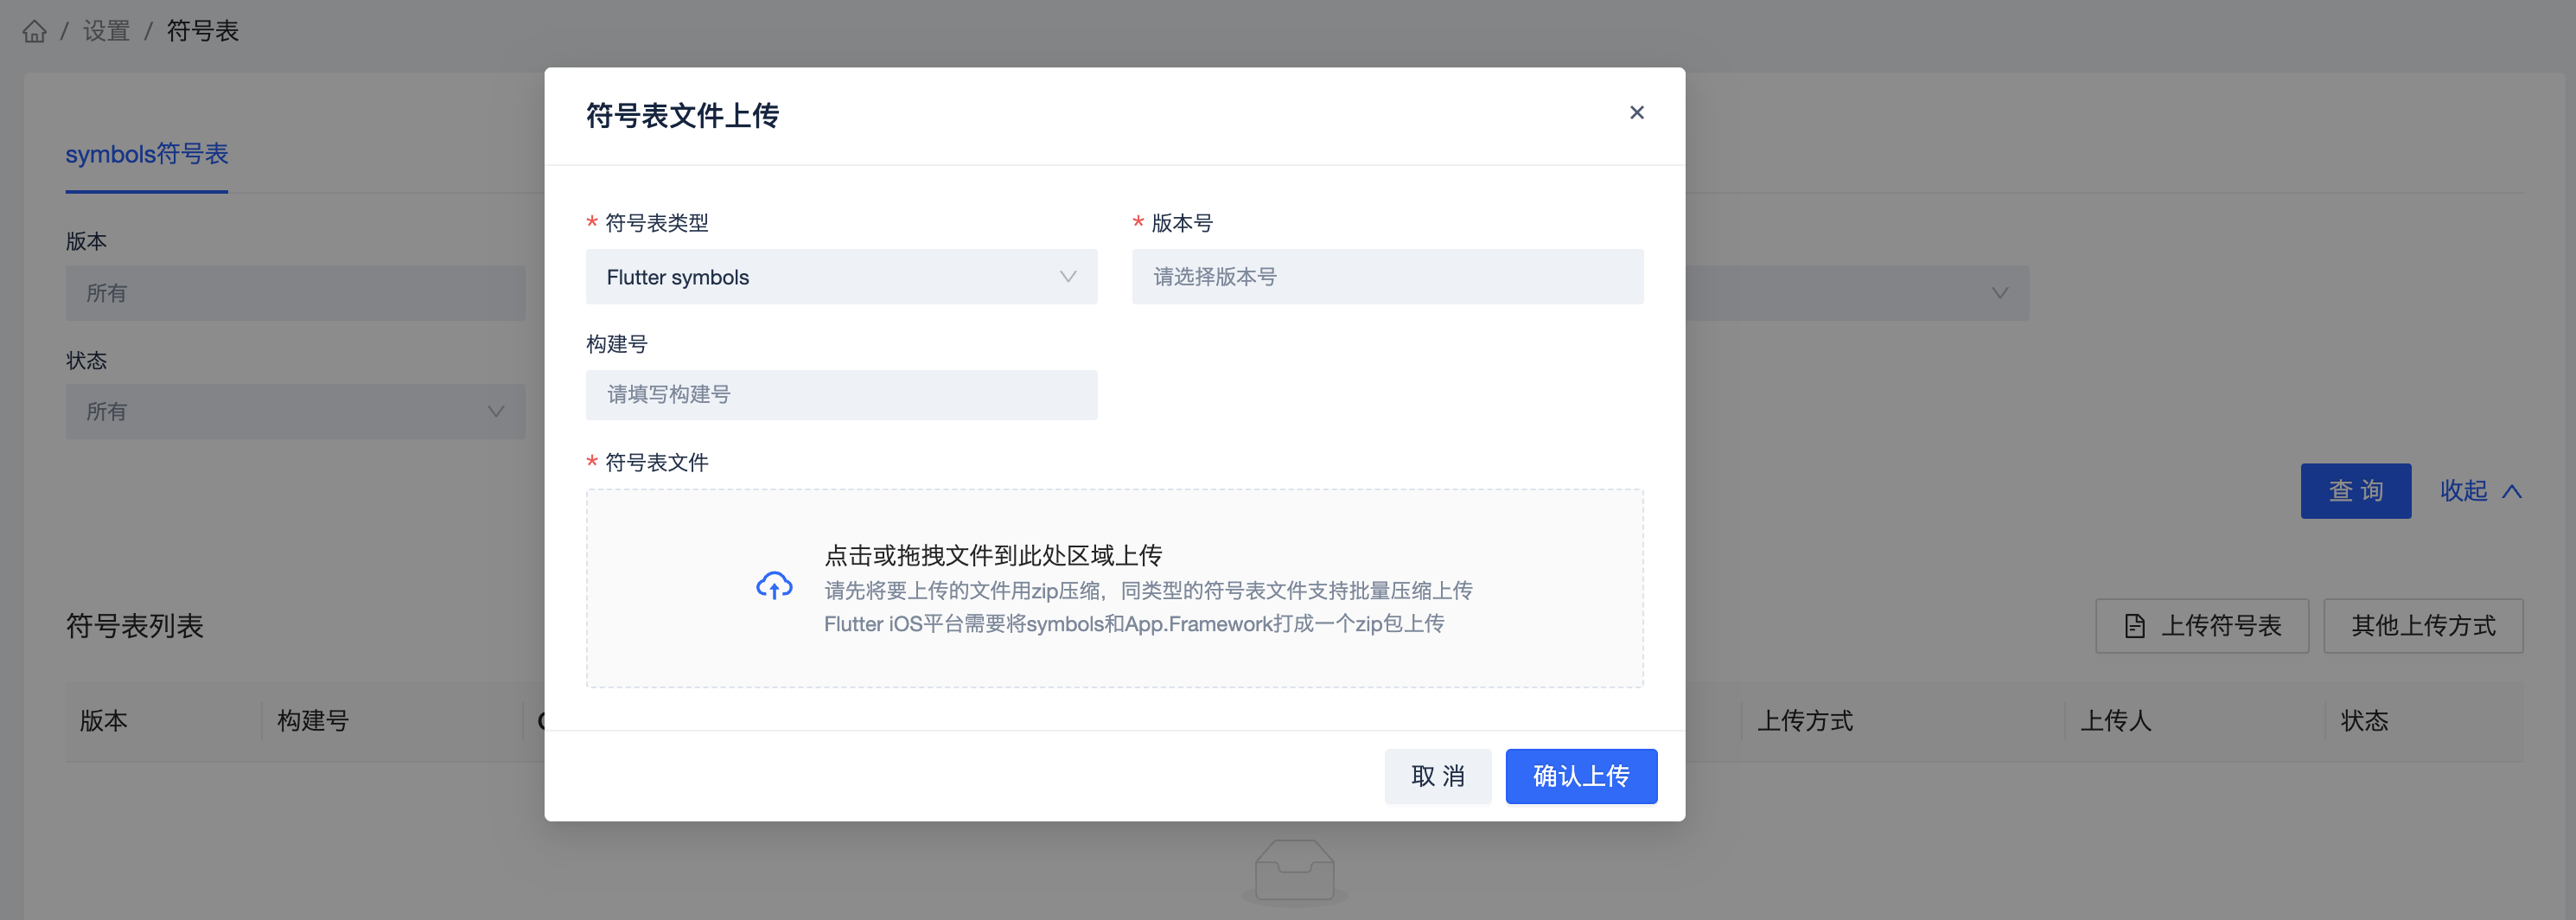Image resolution: width=2576 pixels, height=920 pixels.
Task: Click the zip compression hint text
Action: pyautogui.click(x=1148, y=591)
